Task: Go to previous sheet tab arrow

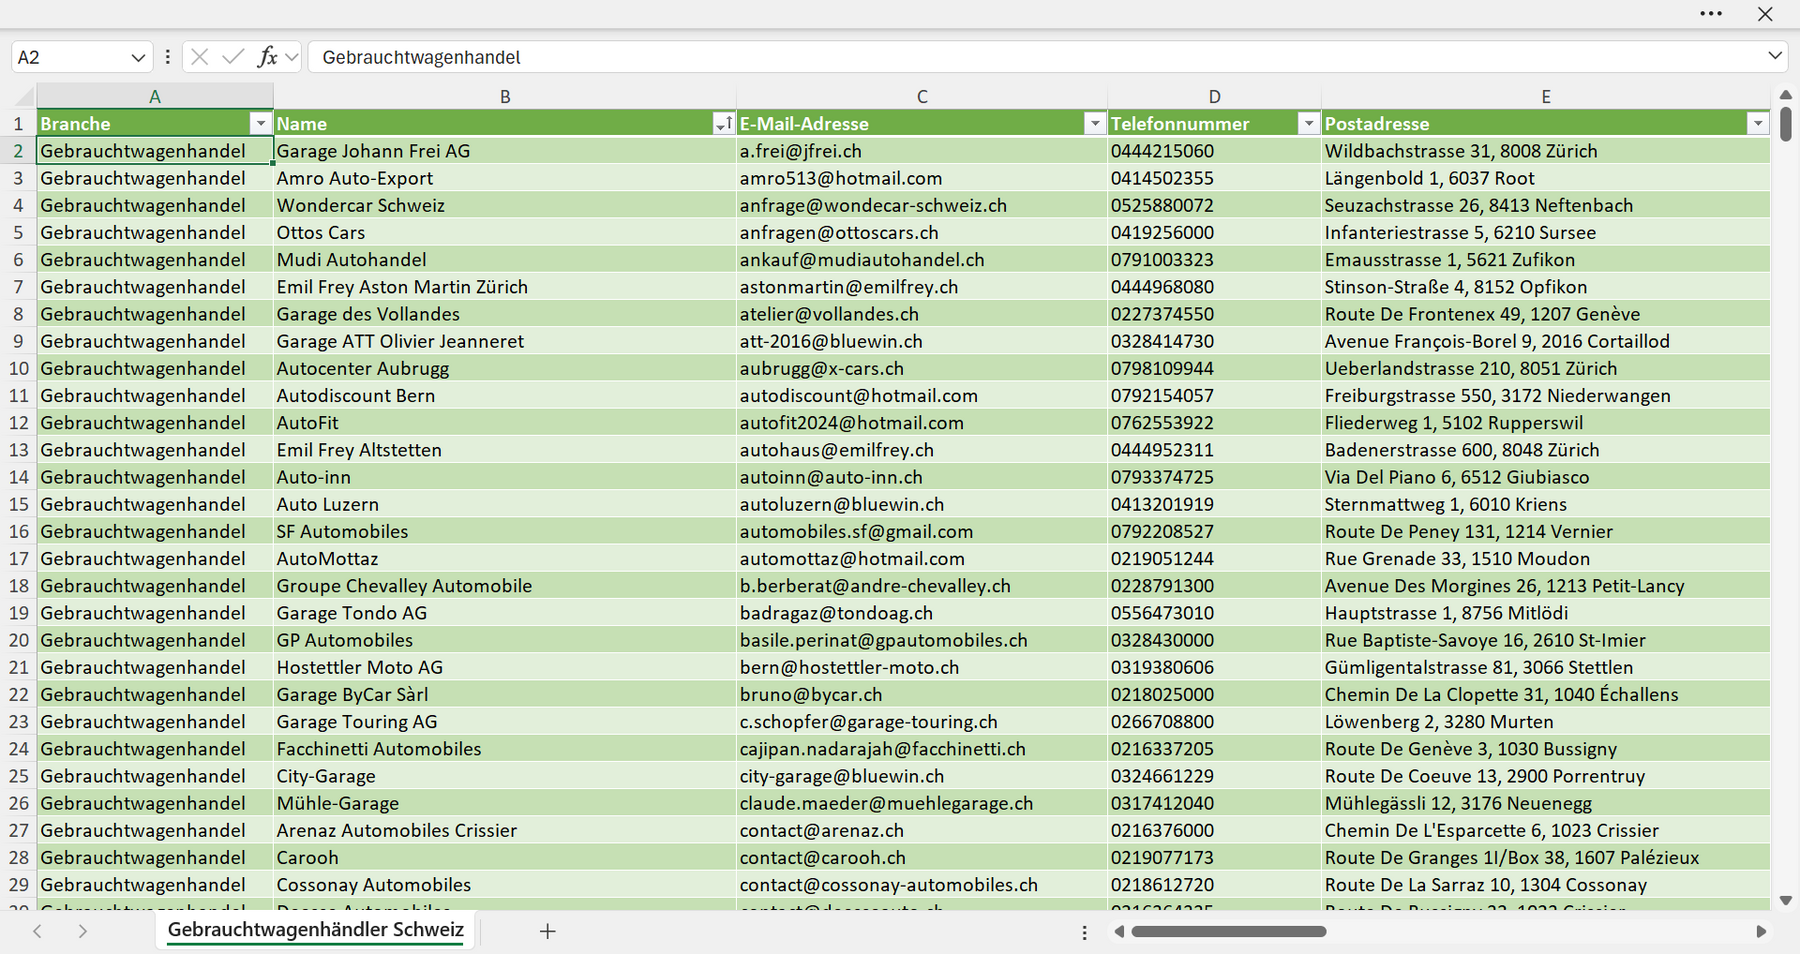Action: pyautogui.click(x=37, y=931)
